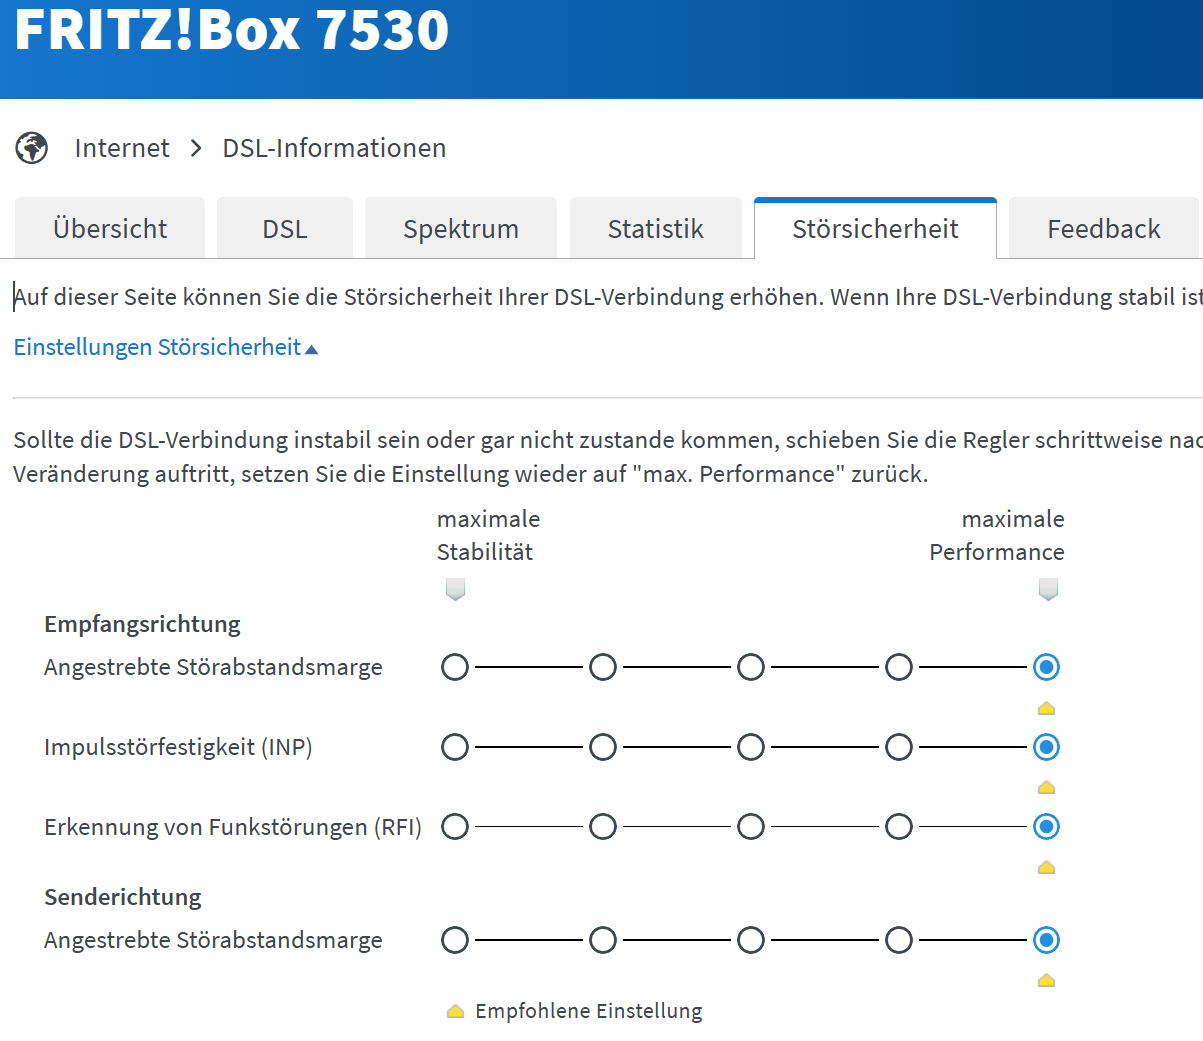The image size is (1203, 1041).
Task: Select fourth step for Senderichtung Störabstandsmarge
Action: pos(899,940)
